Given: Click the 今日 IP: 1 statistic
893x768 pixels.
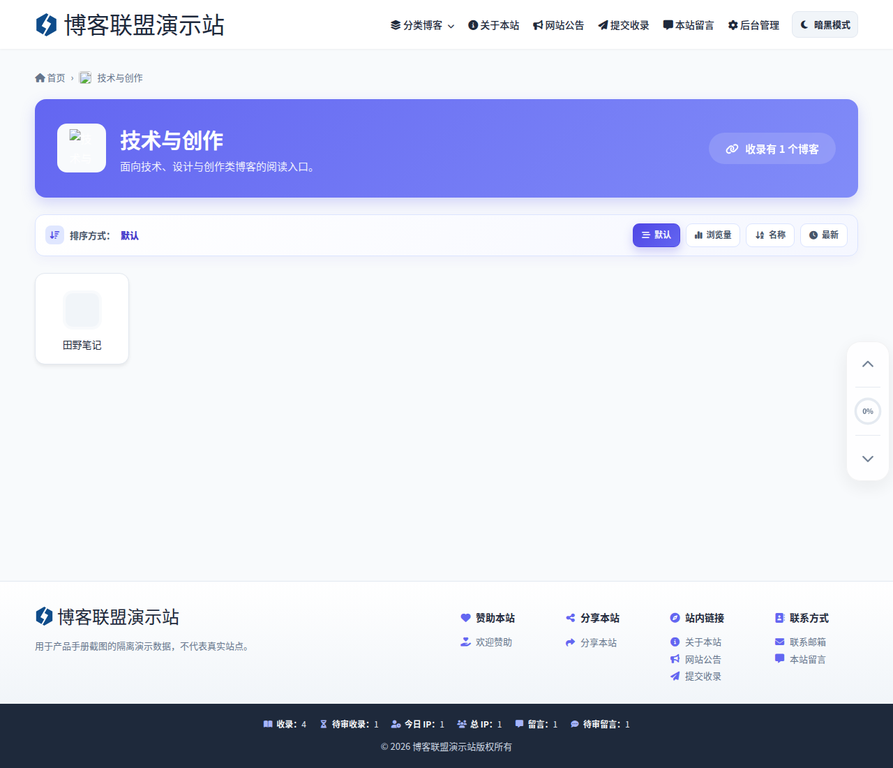Looking at the screenshot, I should pyautogui.click(x=418, y=724).
